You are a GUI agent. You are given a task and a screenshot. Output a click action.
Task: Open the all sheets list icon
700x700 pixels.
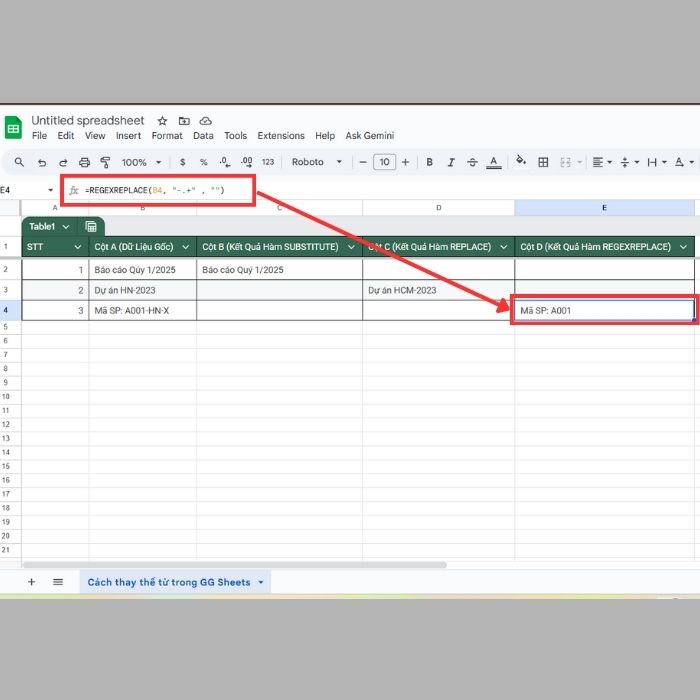pos(58,582)
